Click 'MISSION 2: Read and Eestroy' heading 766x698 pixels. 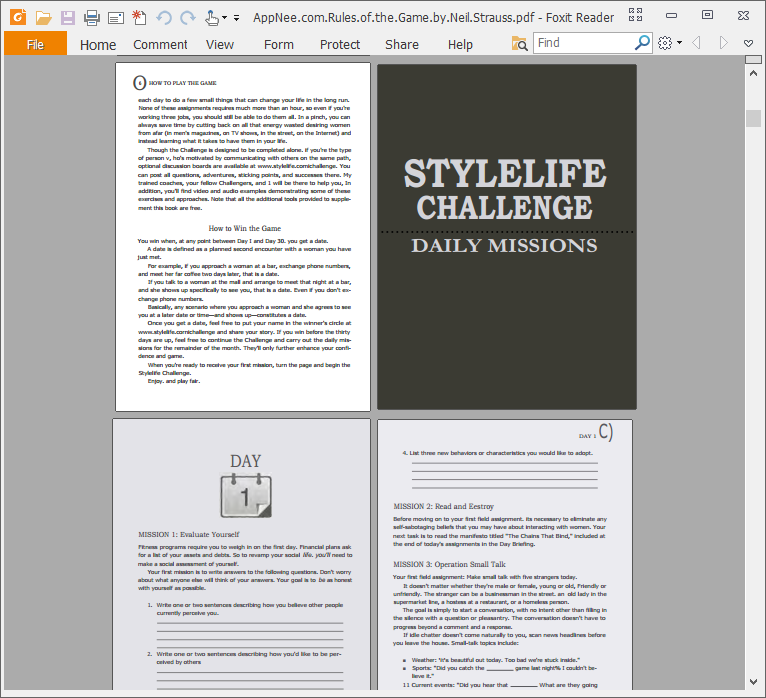444,507
